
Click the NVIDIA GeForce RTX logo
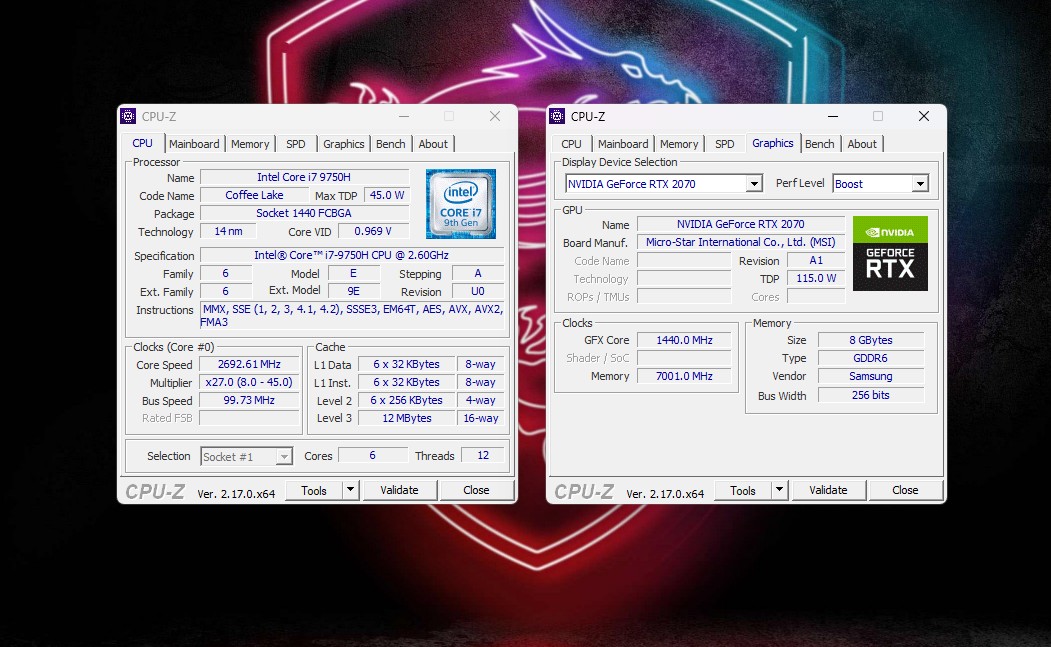tap(889, 253)
